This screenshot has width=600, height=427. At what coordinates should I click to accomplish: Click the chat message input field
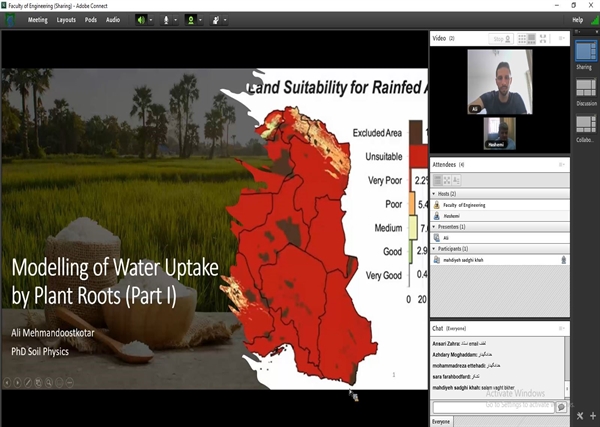pos(492,408)
